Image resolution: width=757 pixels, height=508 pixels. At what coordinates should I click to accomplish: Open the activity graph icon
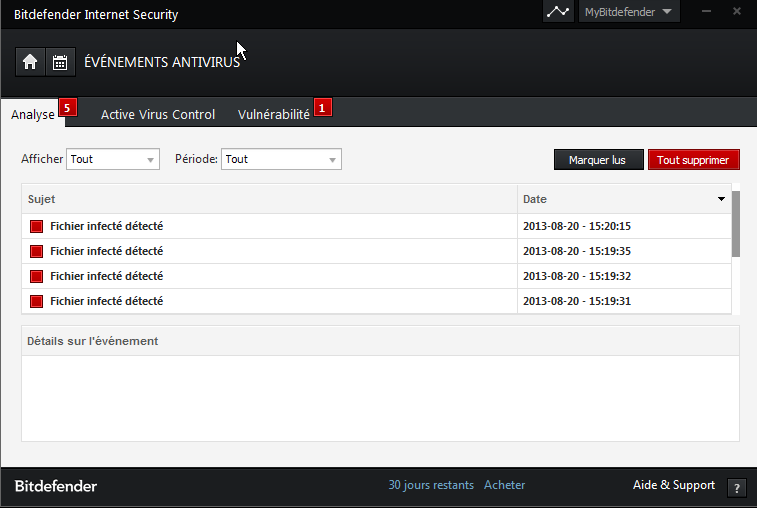(x=558, y=12)
